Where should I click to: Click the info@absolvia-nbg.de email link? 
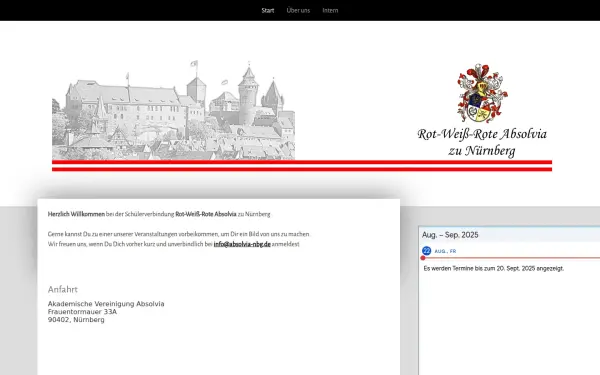click(x=242, y=244)
